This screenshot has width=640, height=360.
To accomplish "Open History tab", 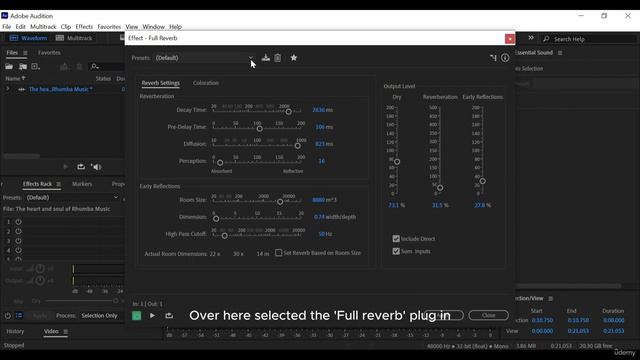I will coord(15,331).
